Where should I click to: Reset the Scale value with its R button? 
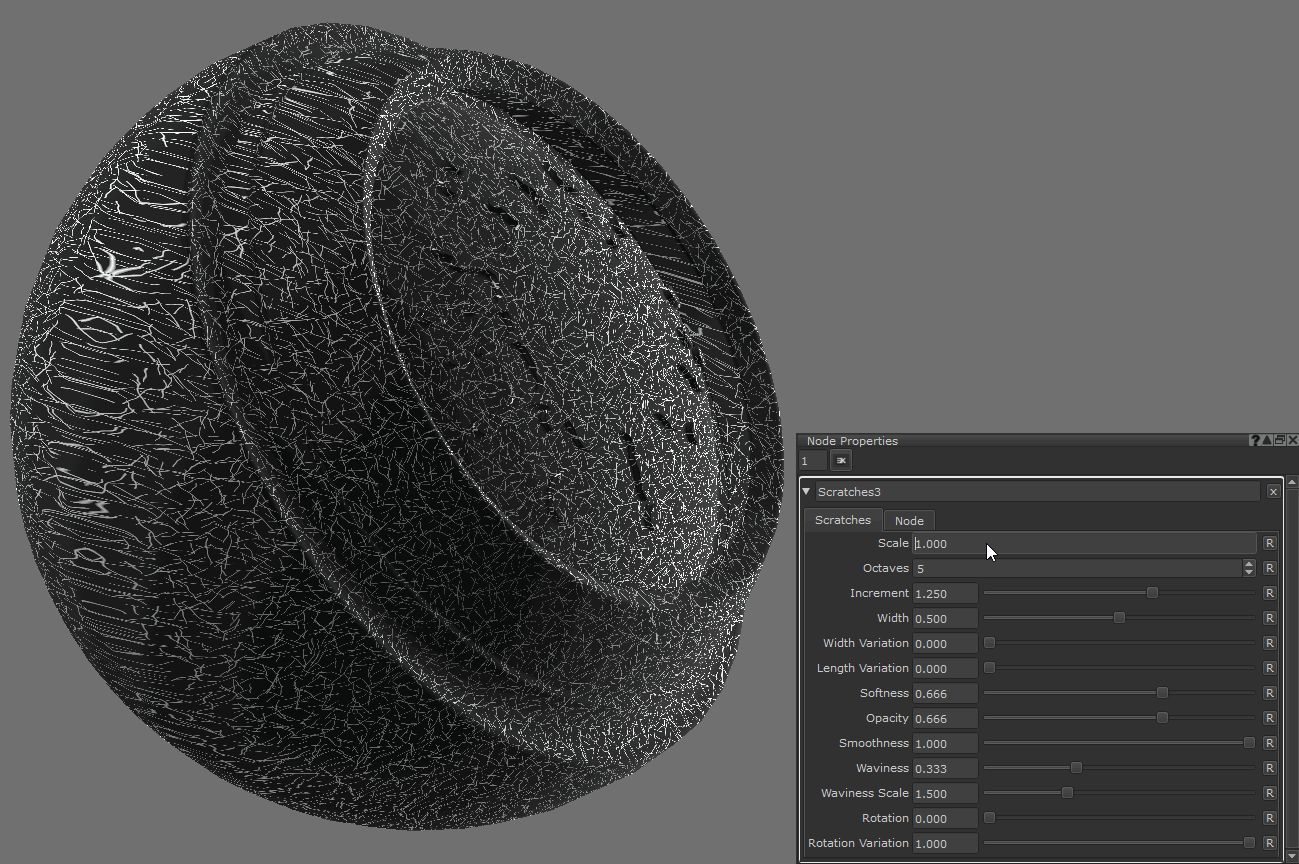tap(1269, 543)
